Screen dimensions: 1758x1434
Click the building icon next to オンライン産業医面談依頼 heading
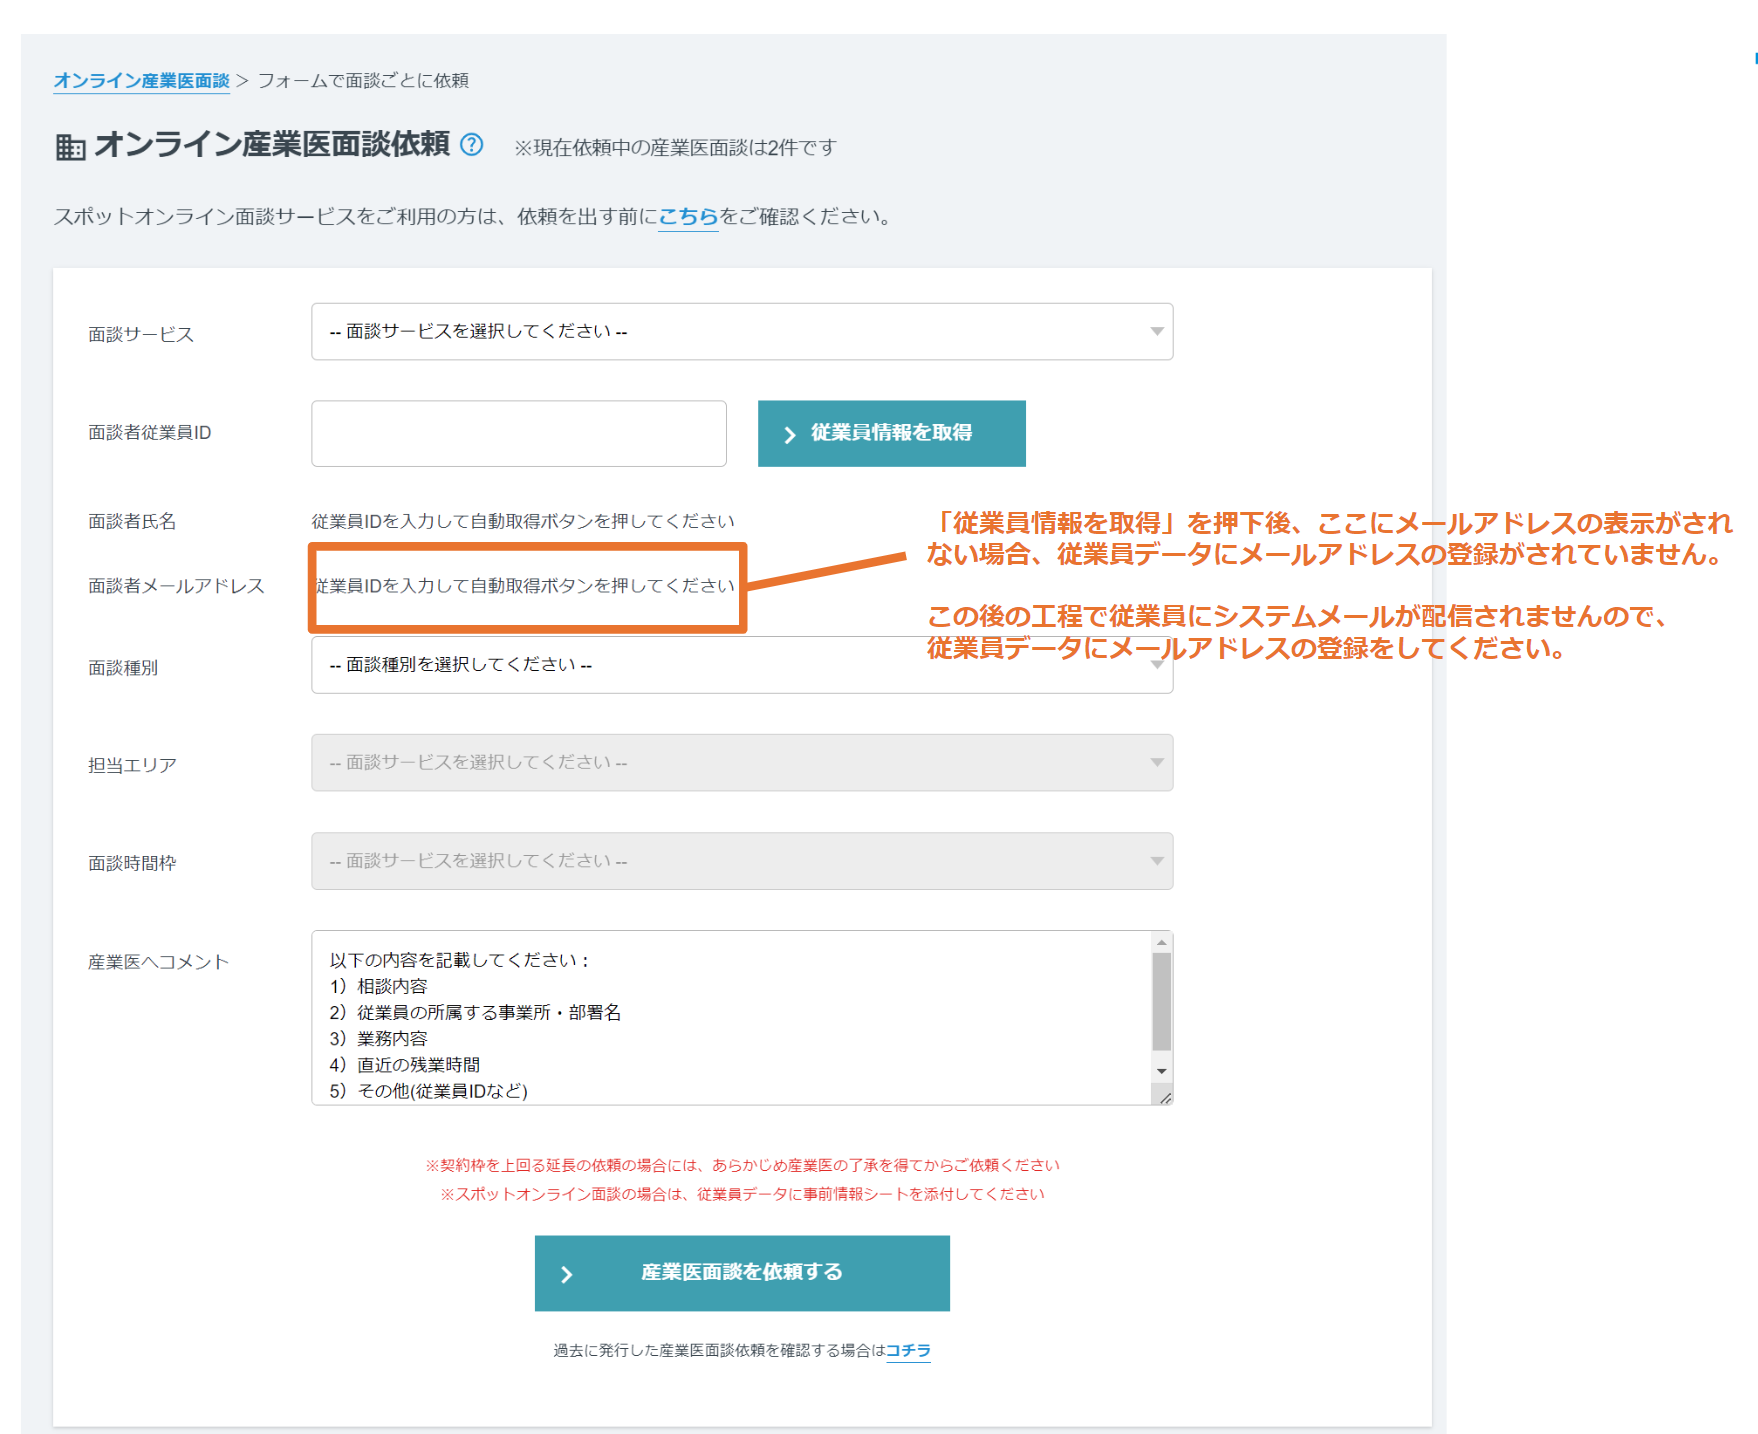point(68,147)
